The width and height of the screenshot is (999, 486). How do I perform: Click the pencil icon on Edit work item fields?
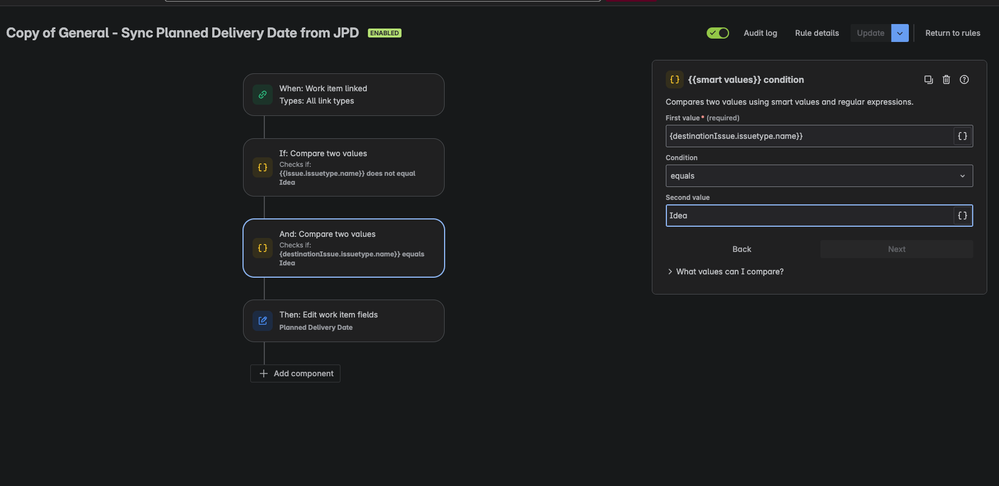point(262,321)
